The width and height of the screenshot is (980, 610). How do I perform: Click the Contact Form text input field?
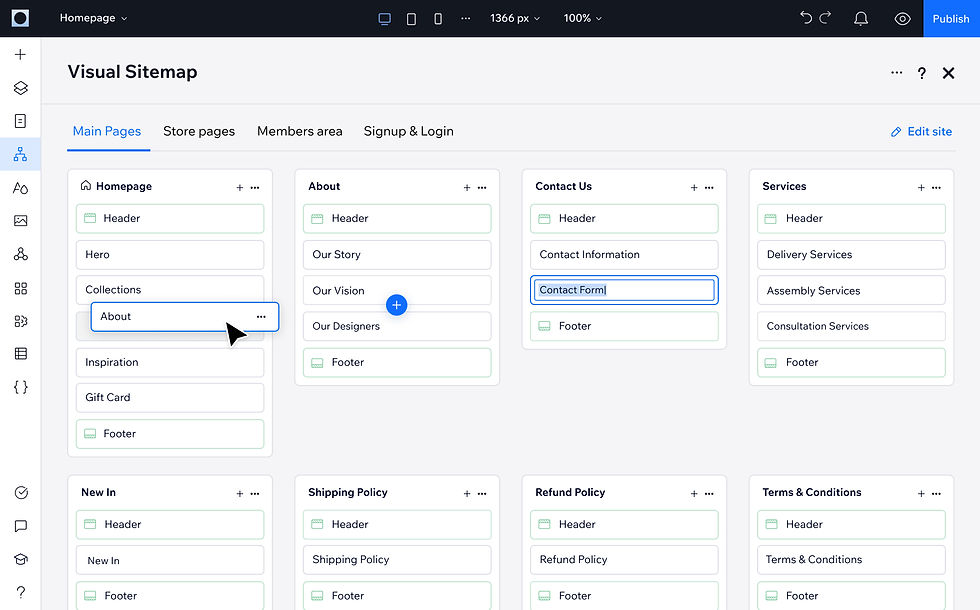point(624,290)
